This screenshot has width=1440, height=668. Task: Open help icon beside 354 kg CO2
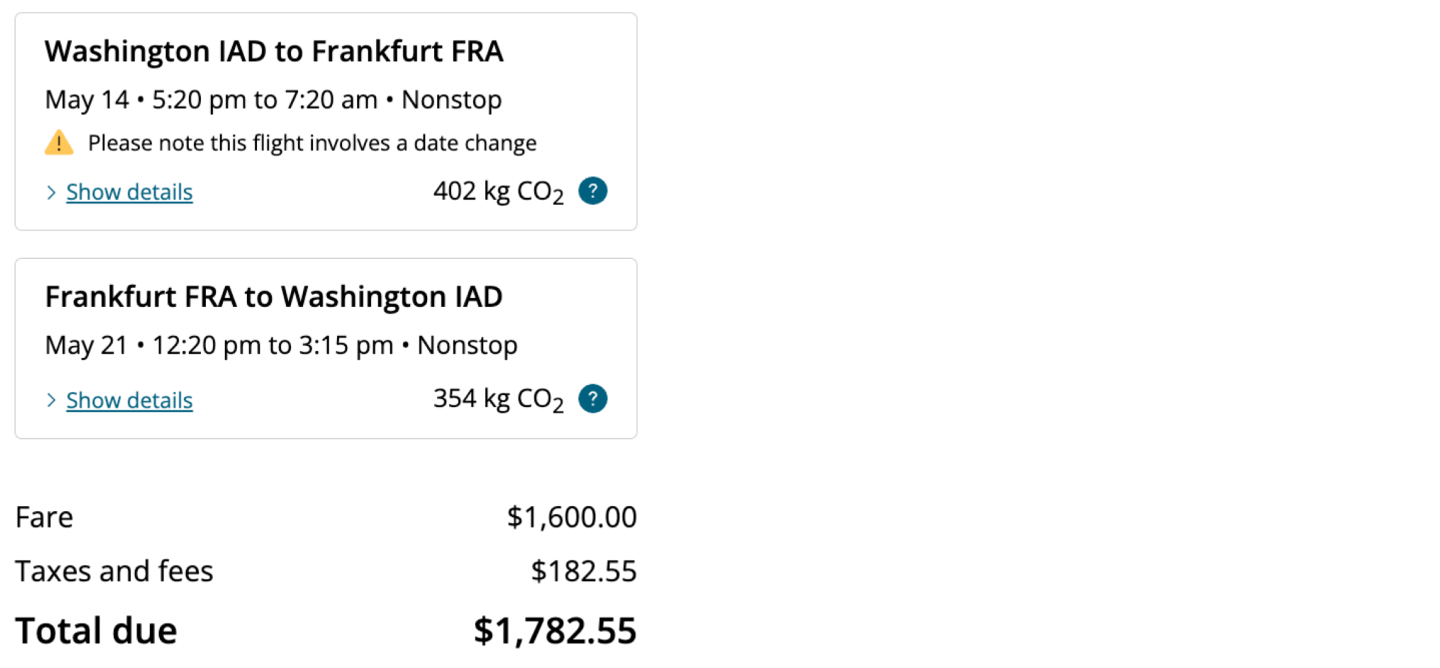click(x=593, y=399)
